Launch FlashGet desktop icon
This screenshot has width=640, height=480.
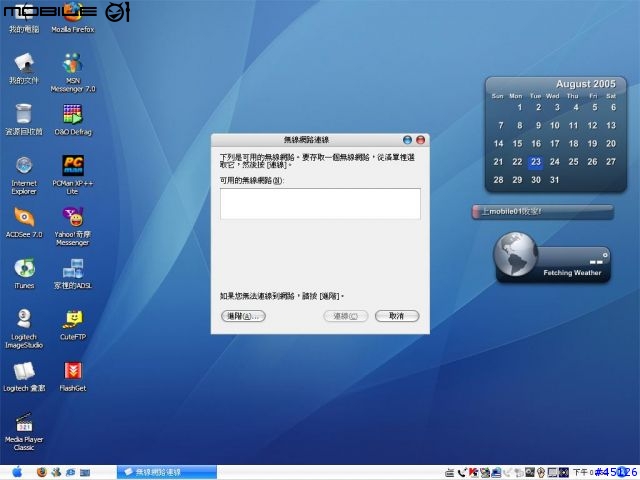[x=73, y=376]
